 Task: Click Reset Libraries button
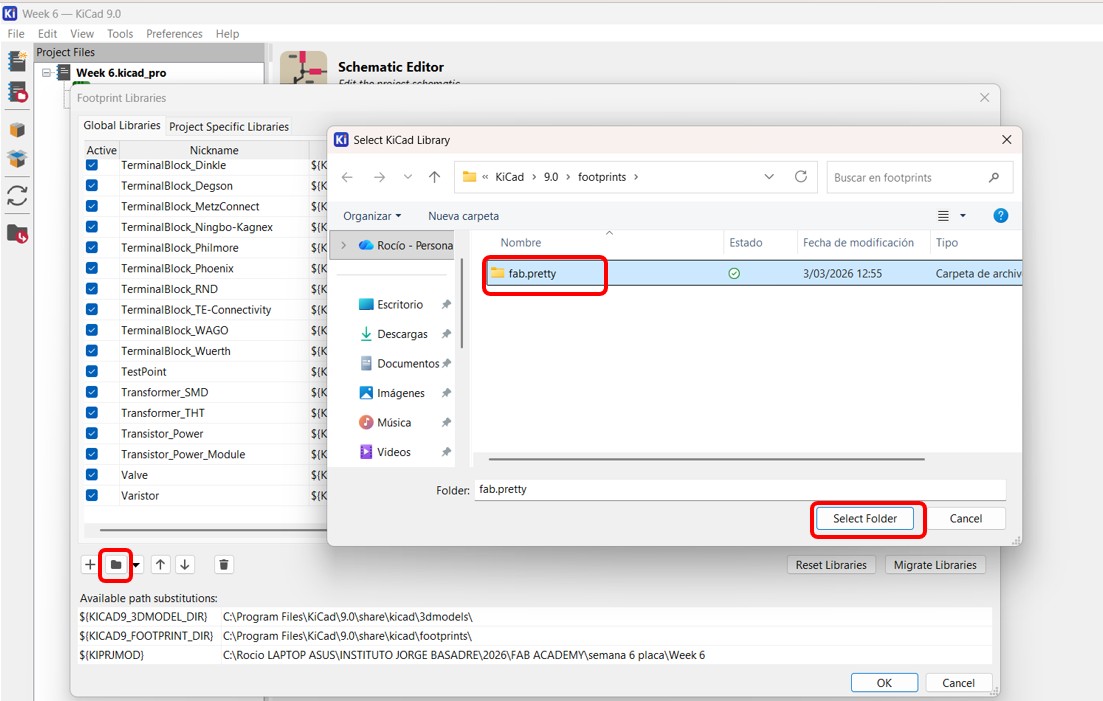(831, 565)
